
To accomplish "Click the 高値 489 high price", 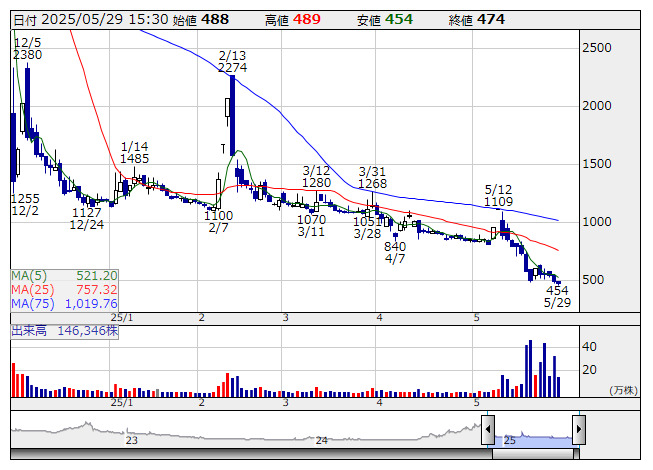I will click(293, 20).
